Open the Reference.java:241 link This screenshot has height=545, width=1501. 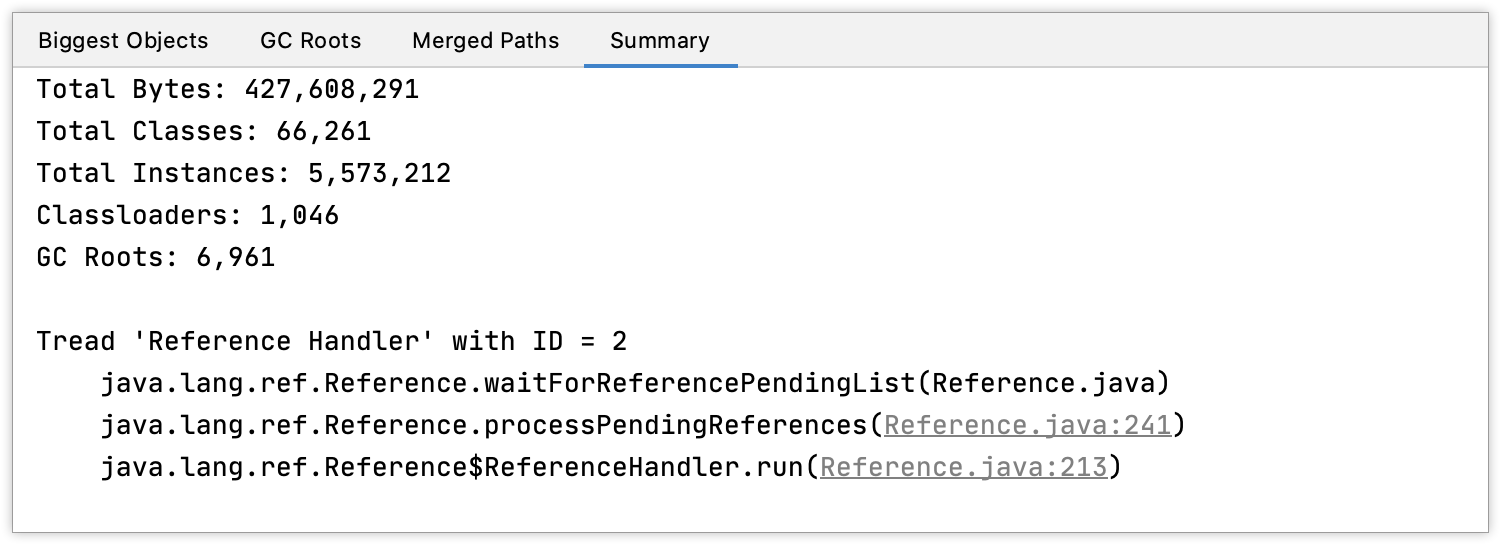pos(1028,425)
